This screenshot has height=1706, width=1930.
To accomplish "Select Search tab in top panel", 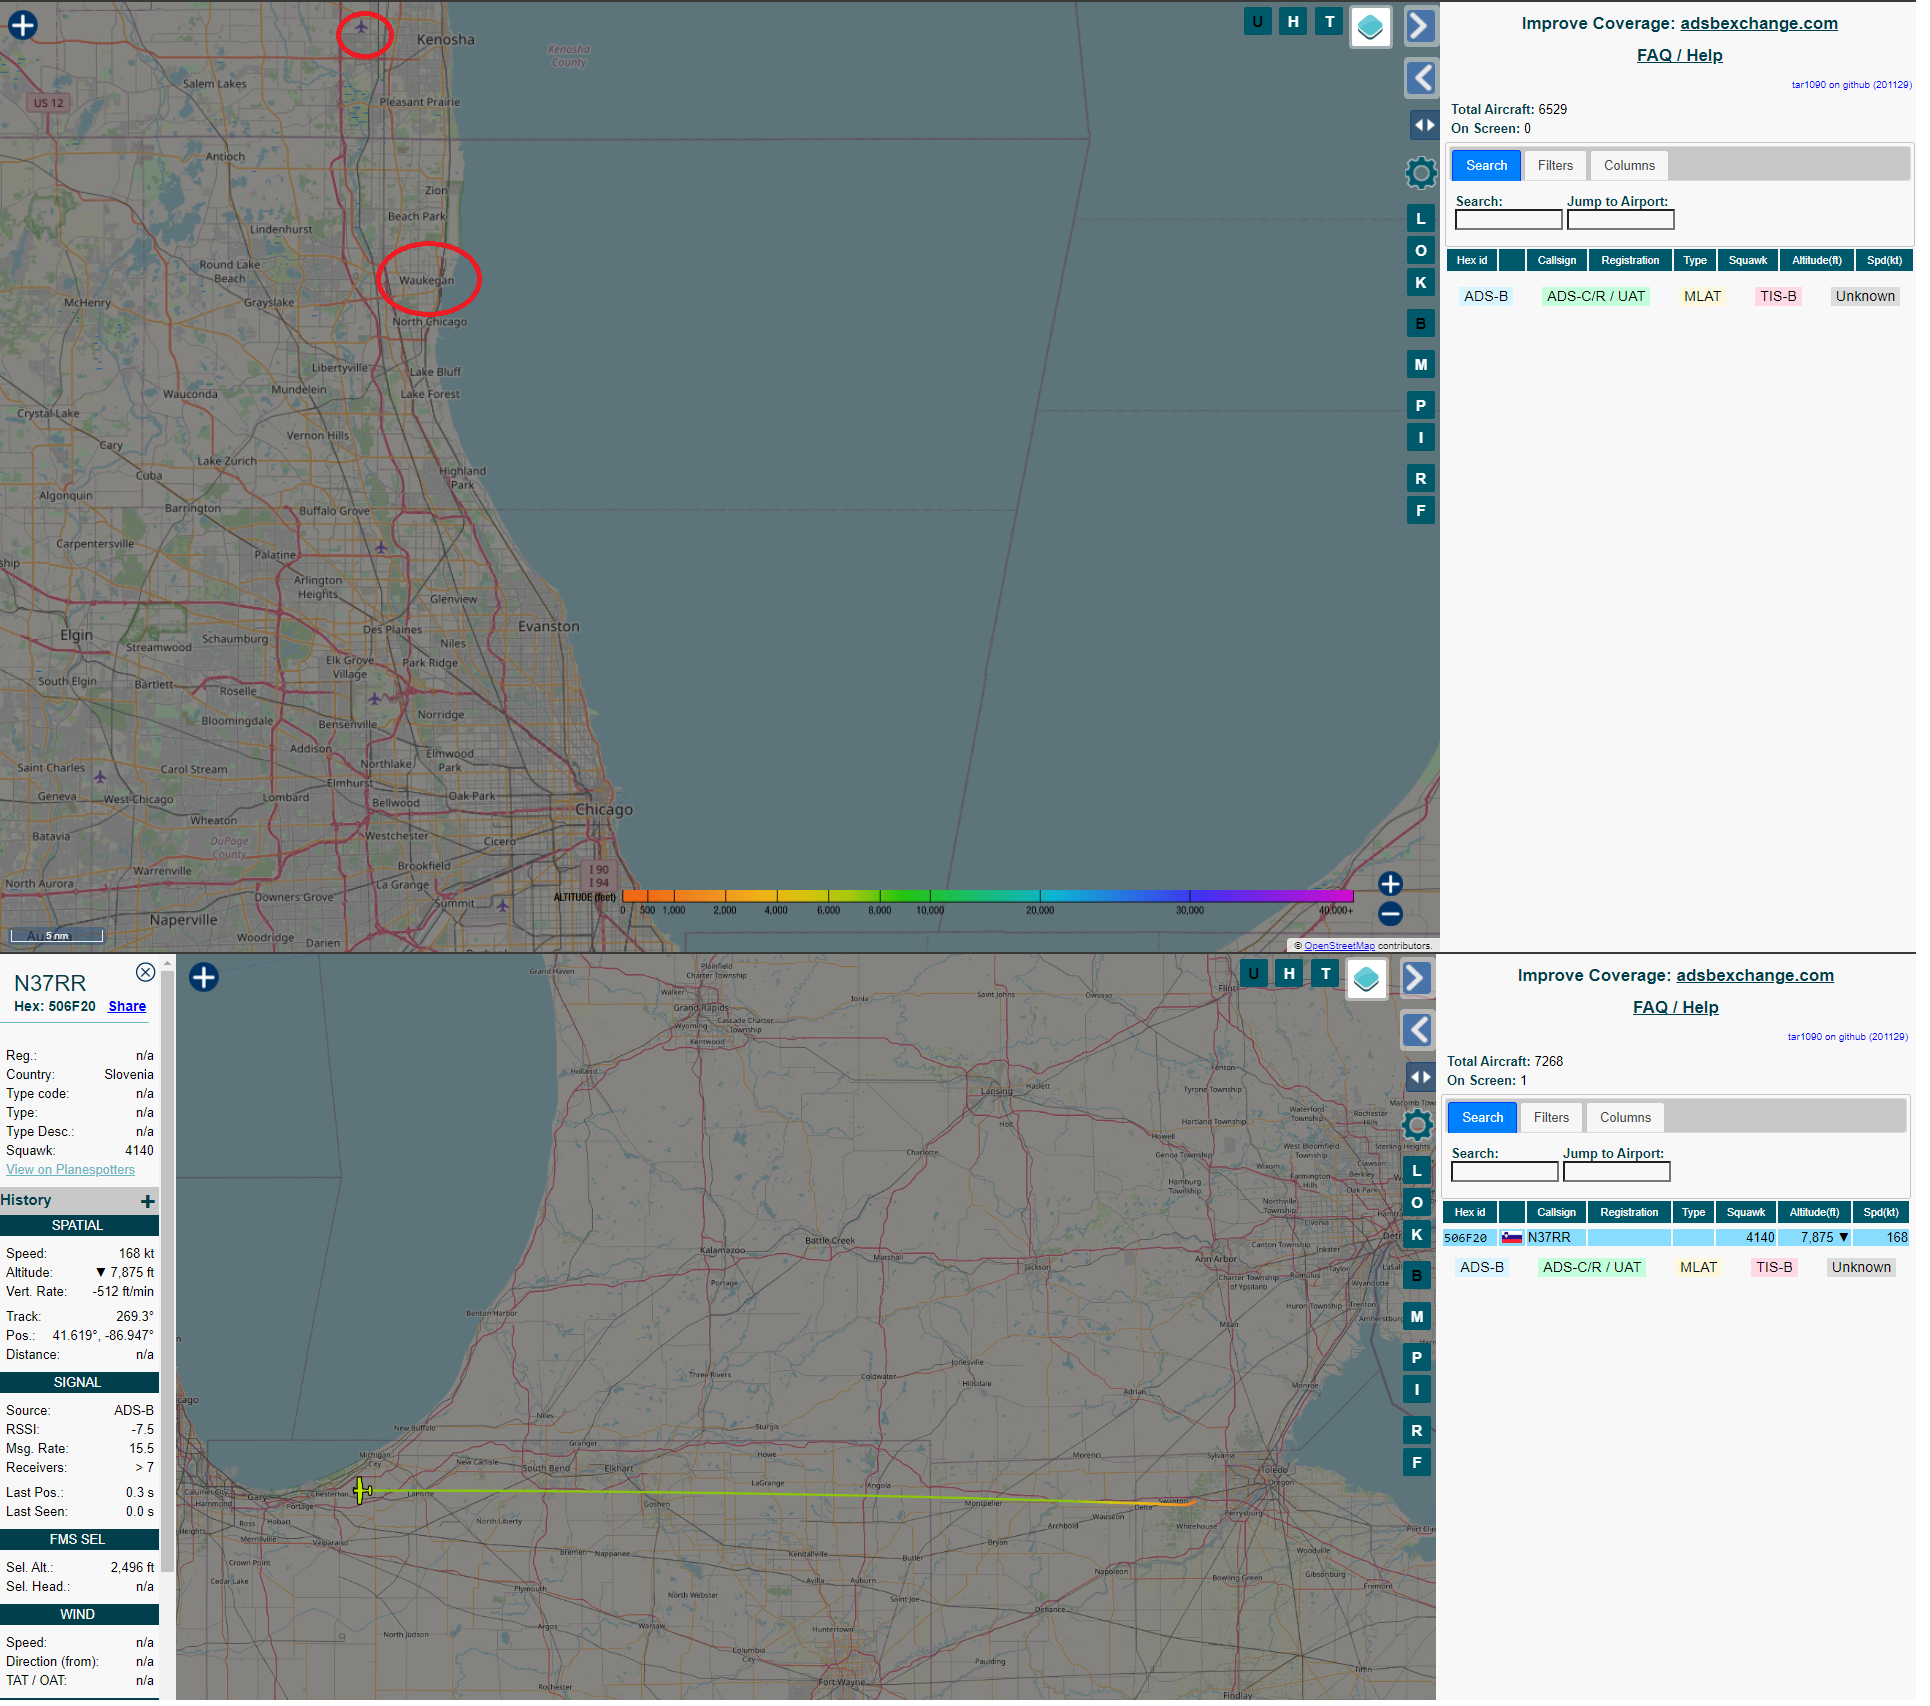I will pos(1487,166).
